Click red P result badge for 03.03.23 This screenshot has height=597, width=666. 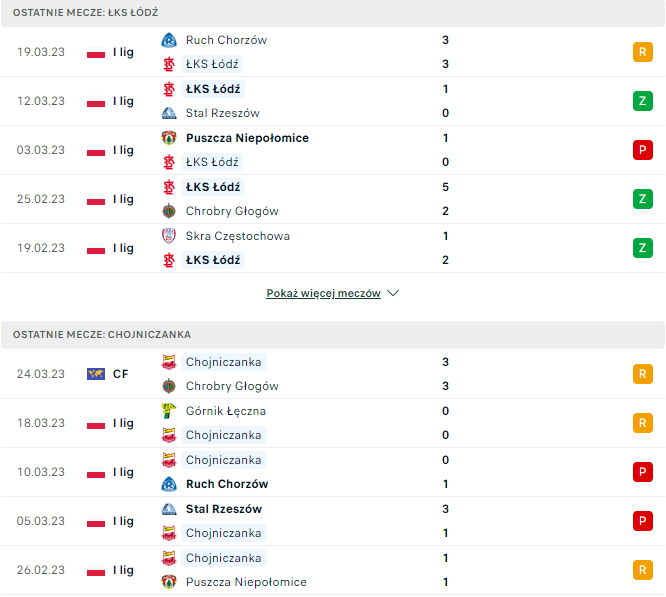click(x=642, y=150)
